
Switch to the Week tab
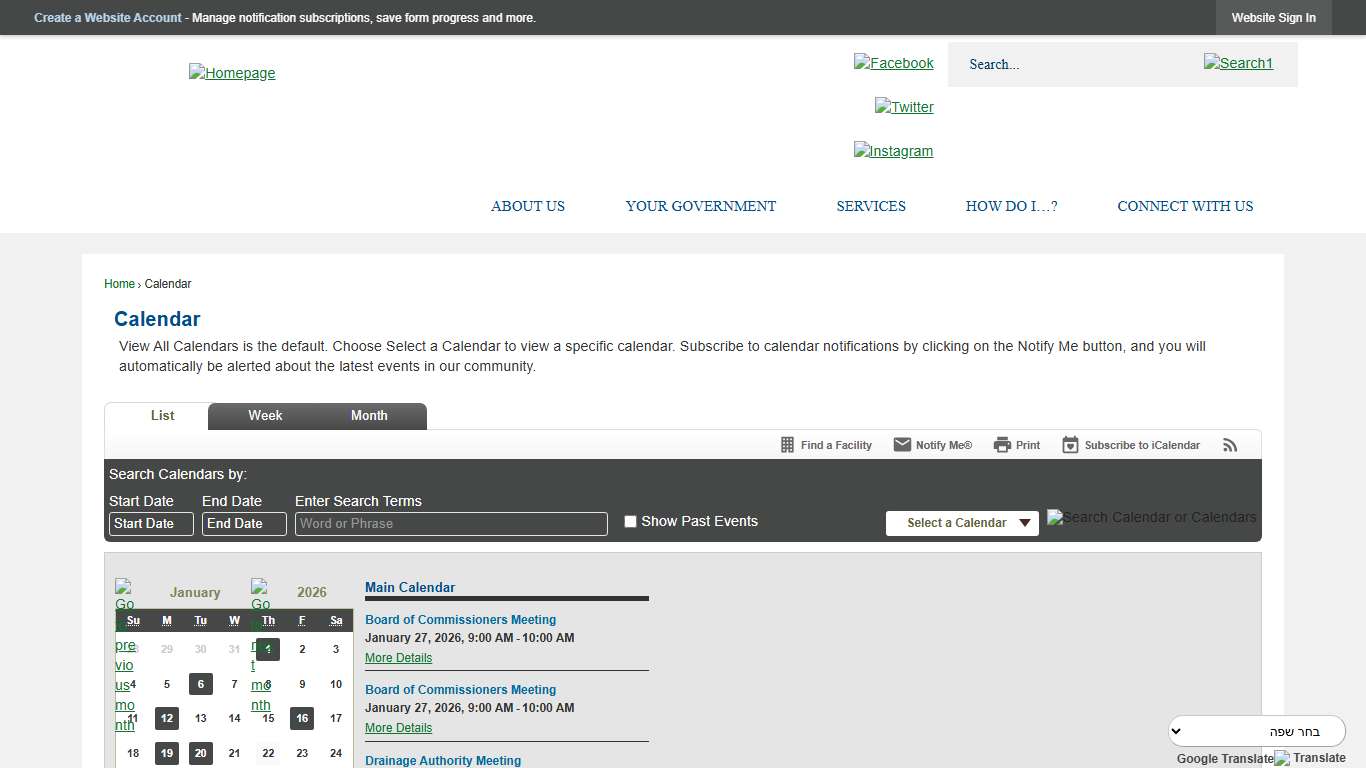pyautogui.click(x=265, y=416)
